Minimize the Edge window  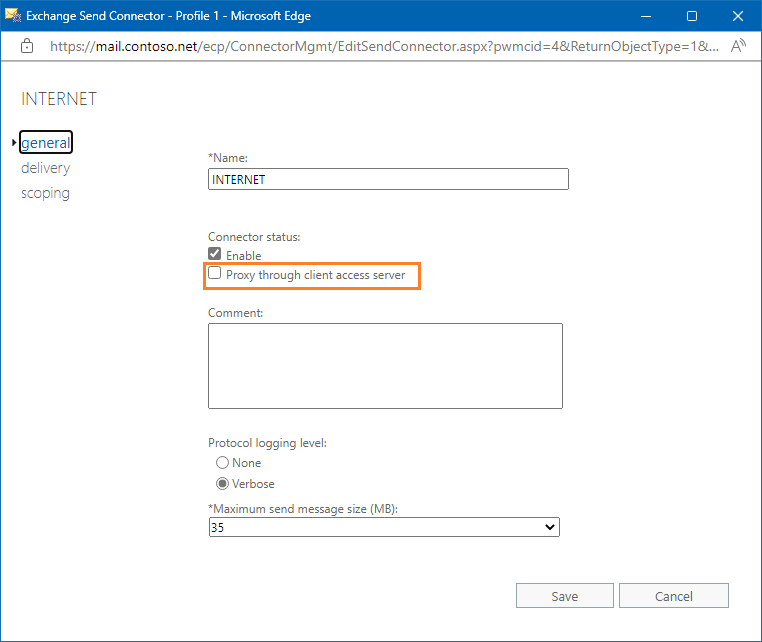pyautogui.click(x=646, y=16)
